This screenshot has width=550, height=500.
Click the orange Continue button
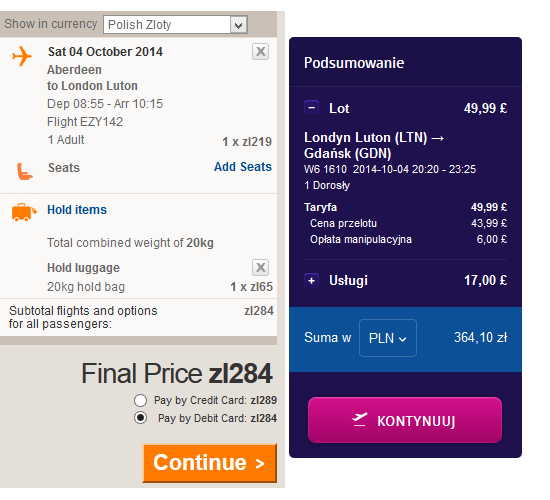(209, 463)
